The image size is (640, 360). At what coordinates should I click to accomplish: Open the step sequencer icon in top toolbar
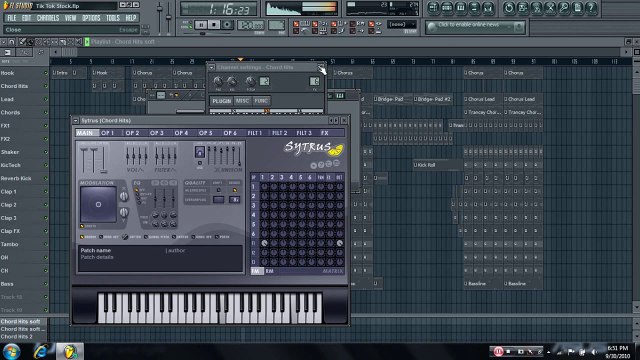pyautogui.click(x=447, y=8)
